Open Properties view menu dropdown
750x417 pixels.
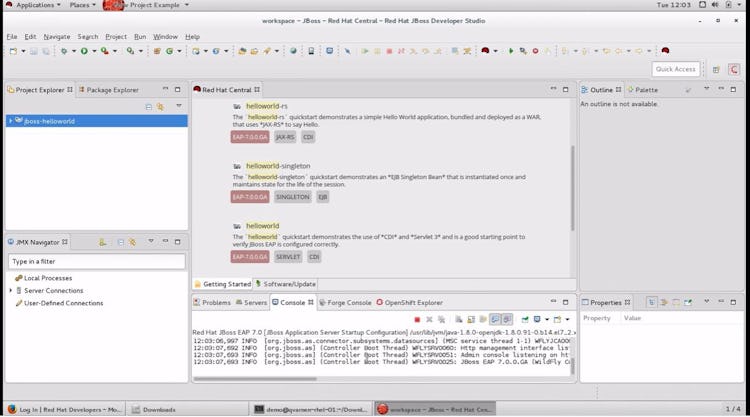706,302
